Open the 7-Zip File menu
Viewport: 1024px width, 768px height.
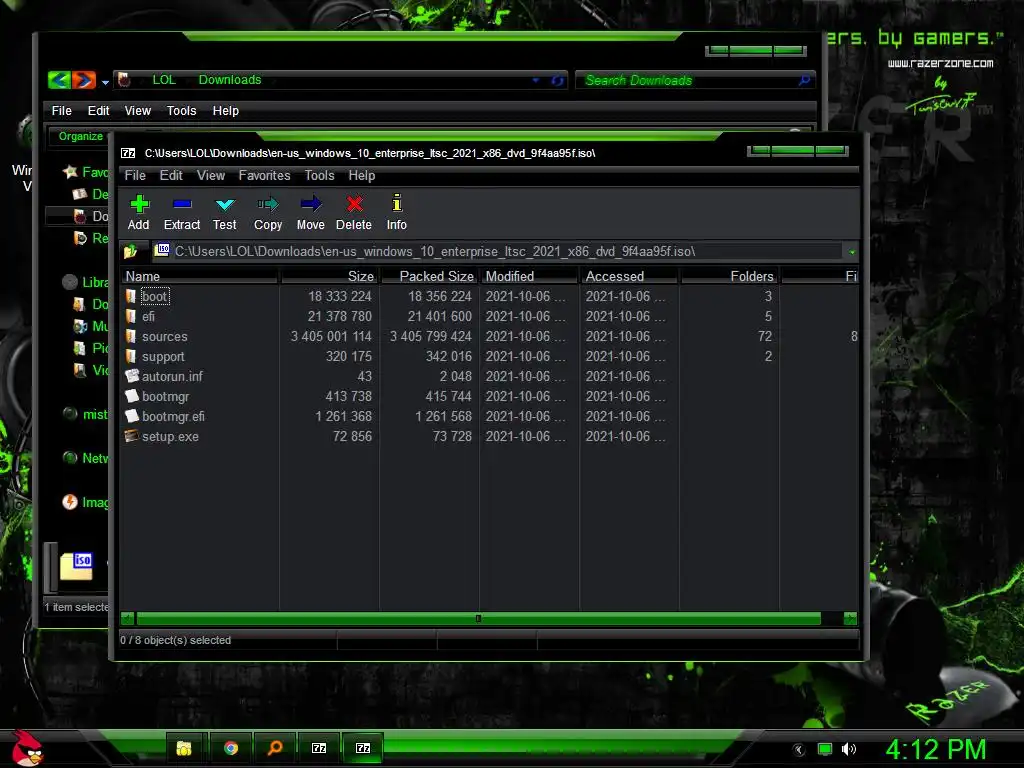click(x=135, y=176)
